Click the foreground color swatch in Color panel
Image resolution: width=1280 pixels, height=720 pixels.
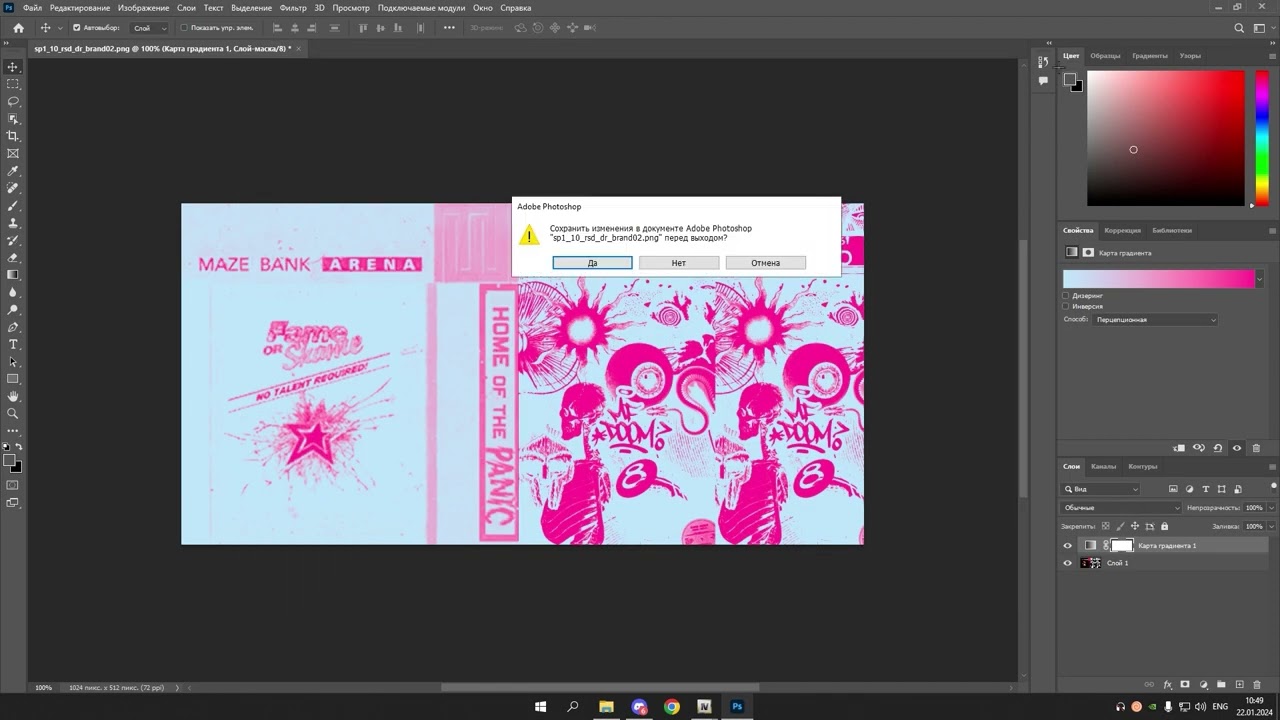tap(1069, 79)
